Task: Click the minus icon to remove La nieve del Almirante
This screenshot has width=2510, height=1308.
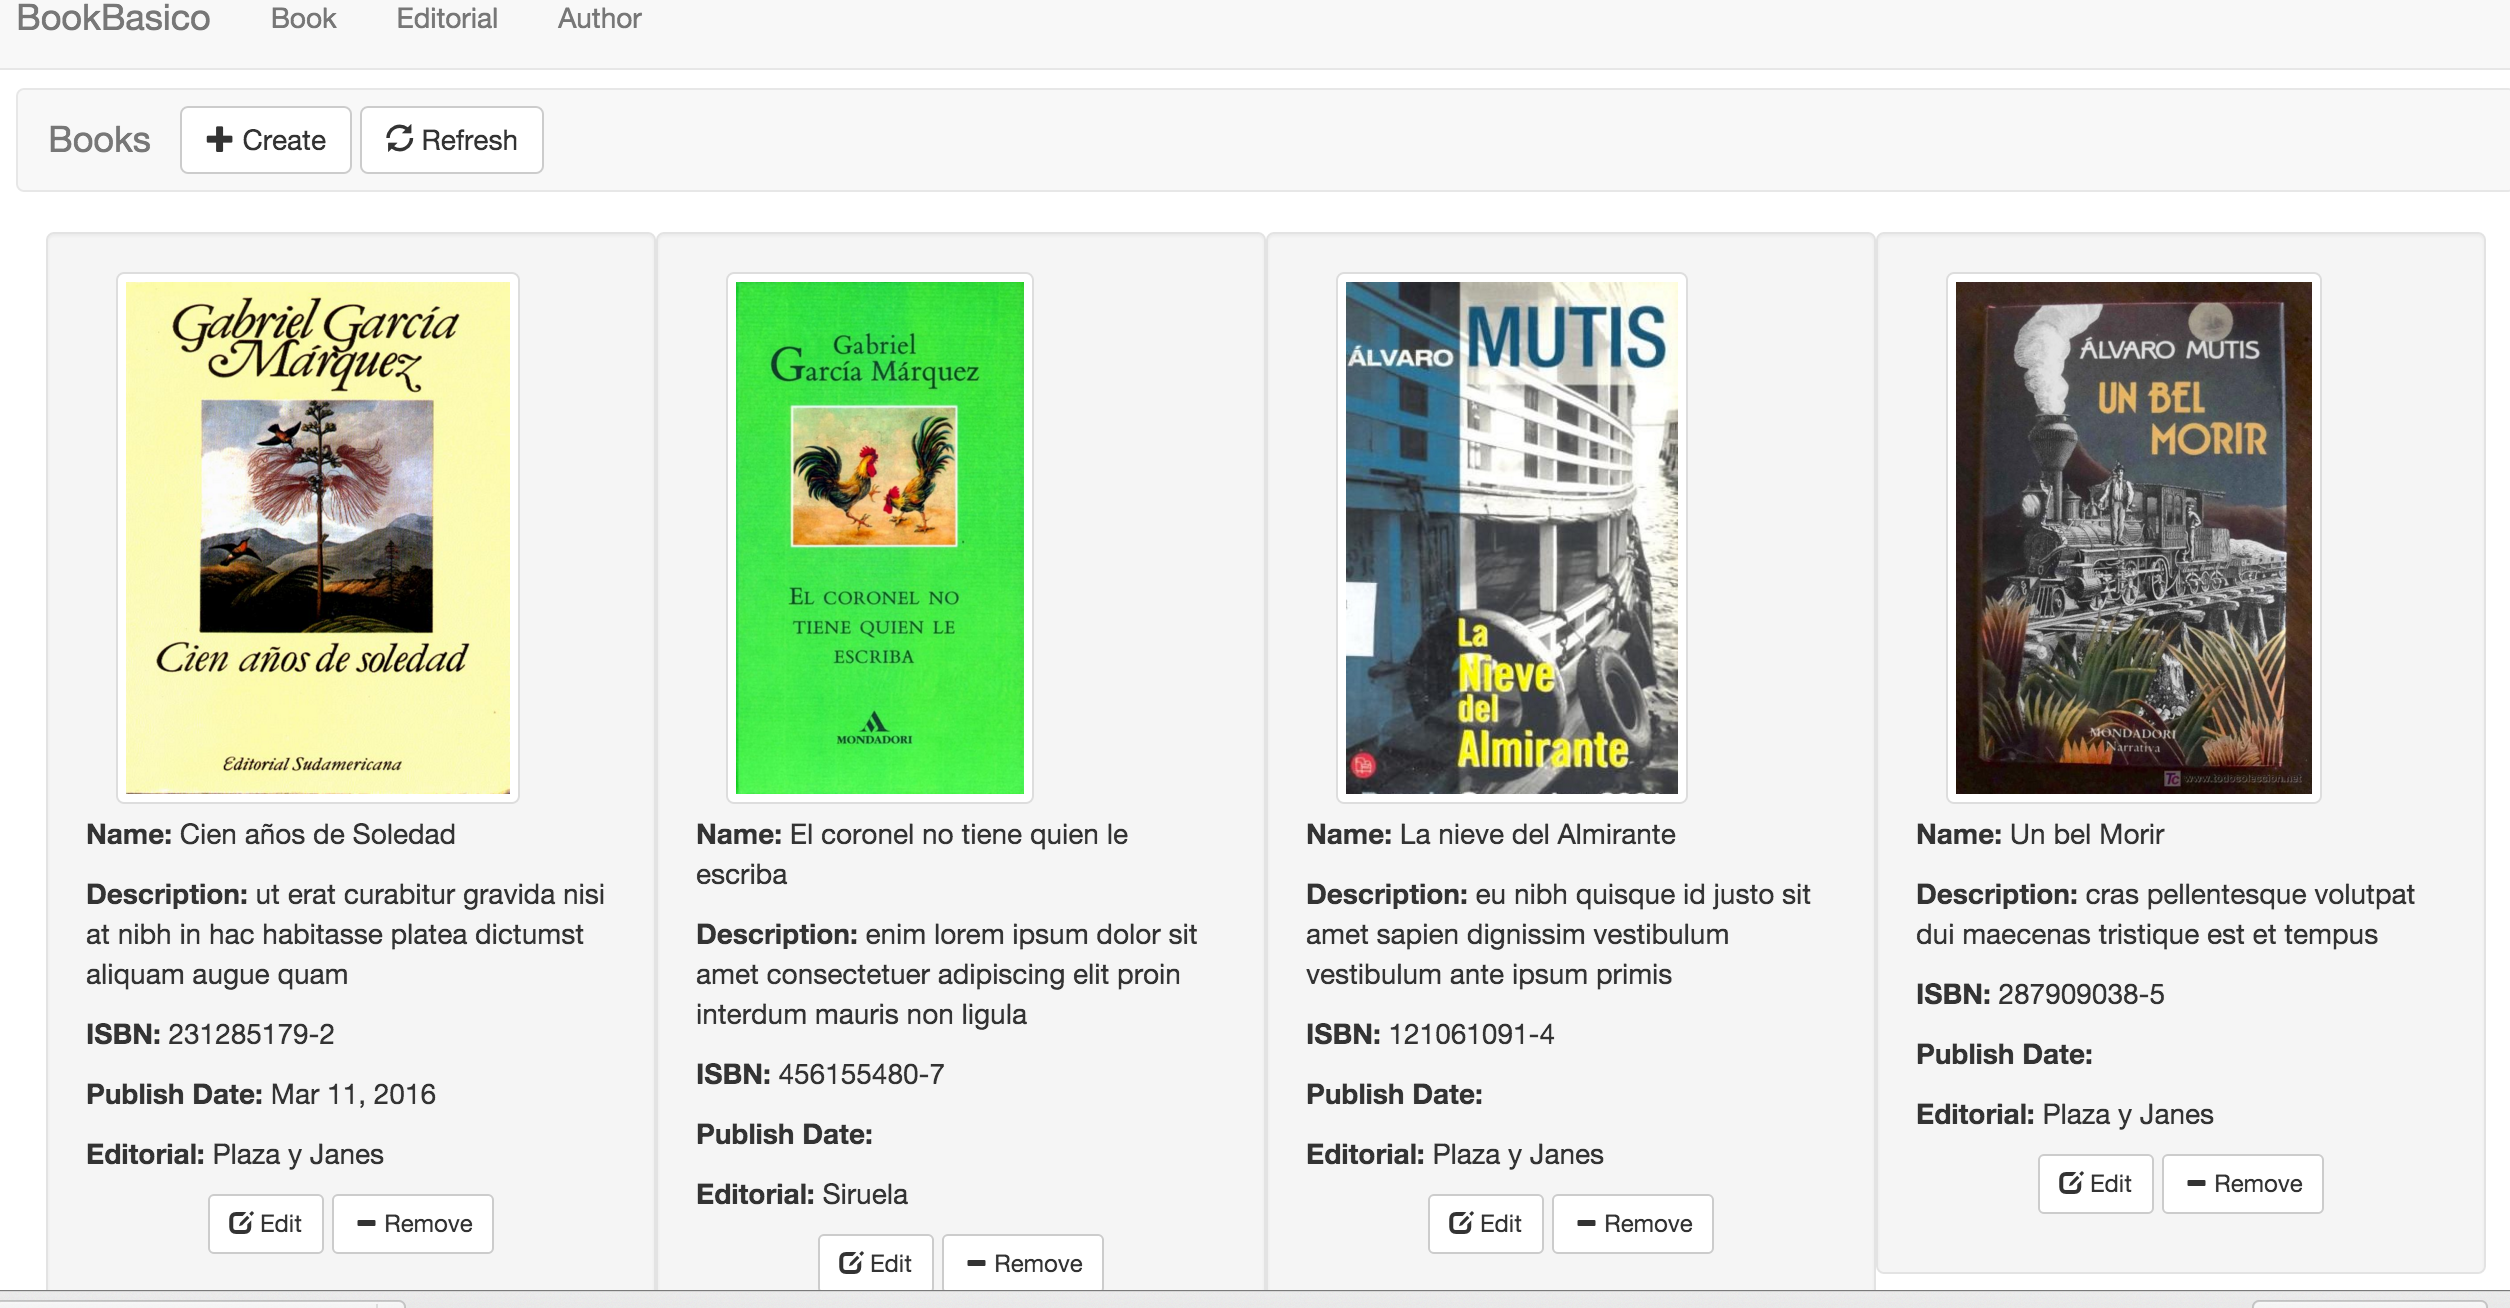Action: 1586,1223
